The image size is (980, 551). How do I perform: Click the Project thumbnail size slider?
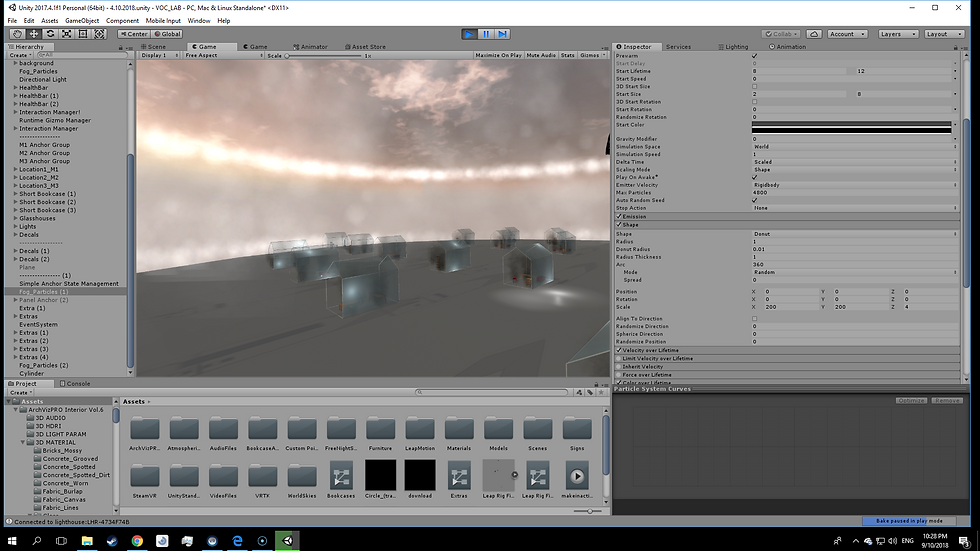[588, 511]
